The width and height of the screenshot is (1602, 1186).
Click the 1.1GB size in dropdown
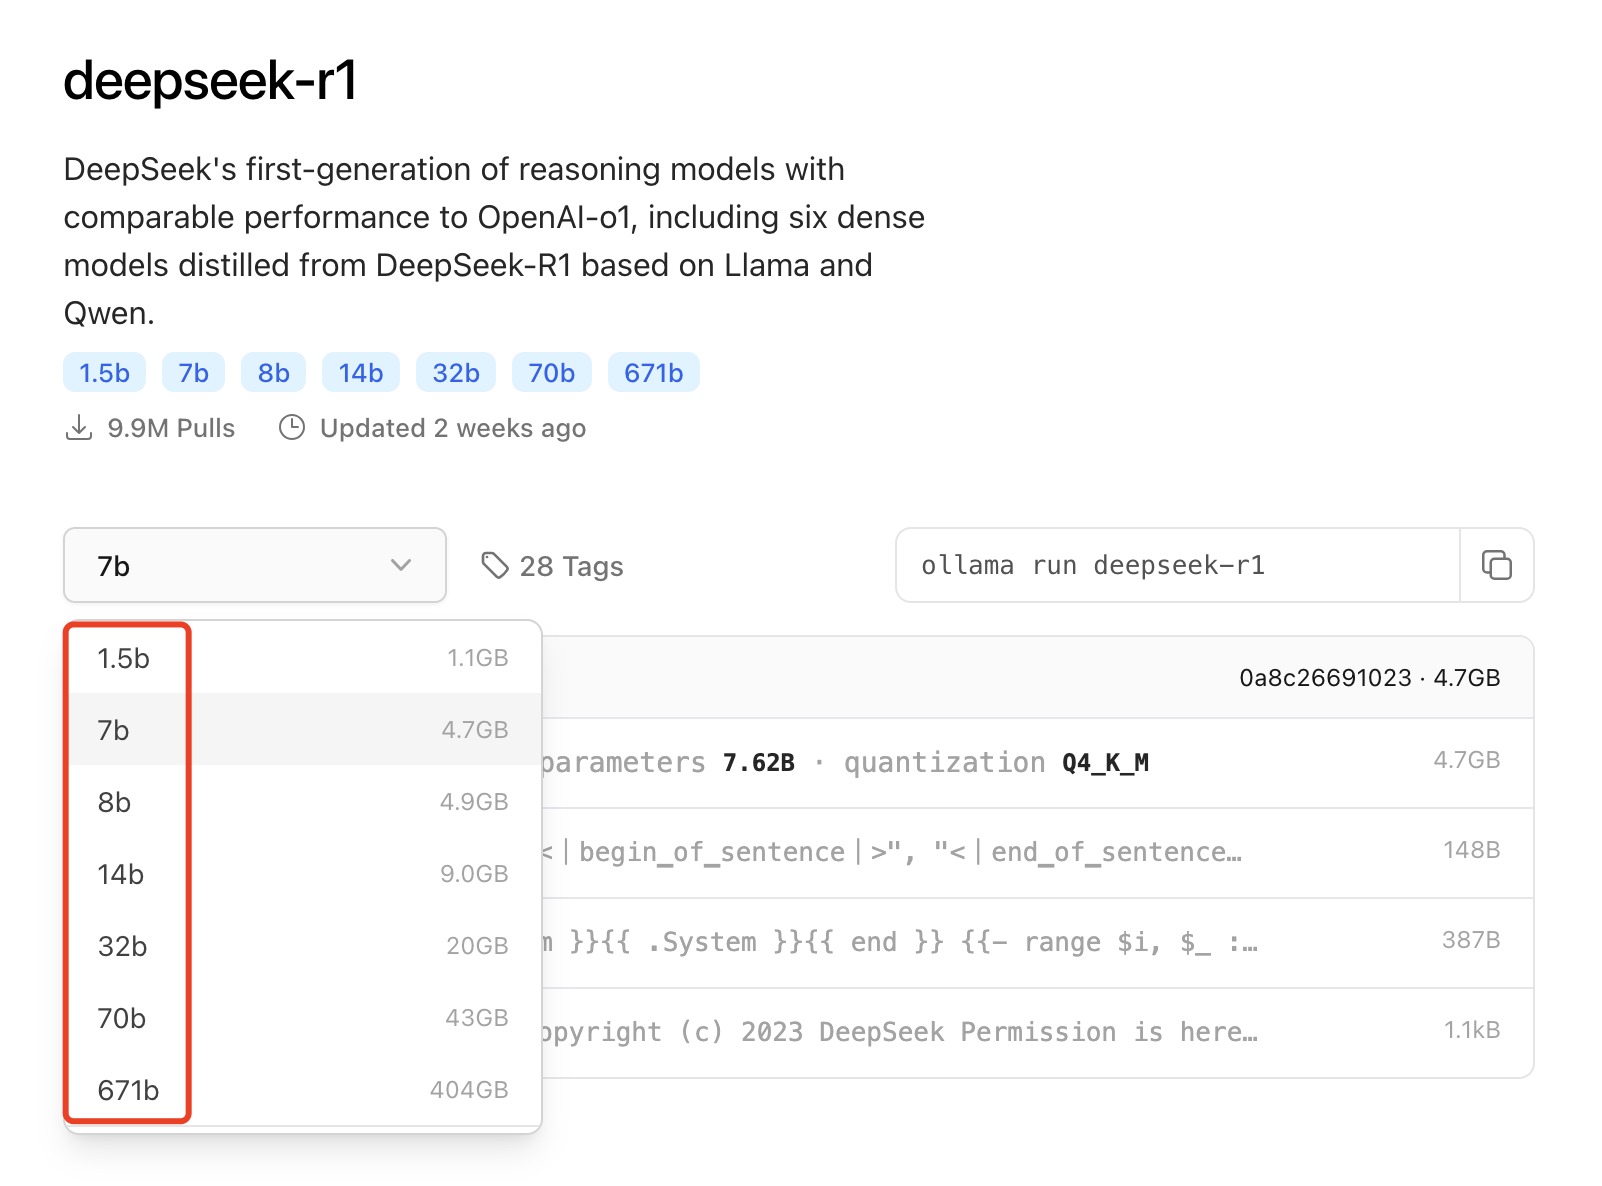pyautogui.click(x=478, y=658)
